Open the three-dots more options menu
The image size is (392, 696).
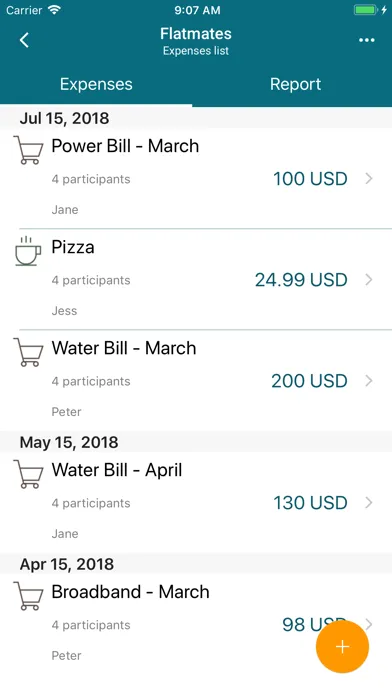pyautogui.click(x=366, y=40)
